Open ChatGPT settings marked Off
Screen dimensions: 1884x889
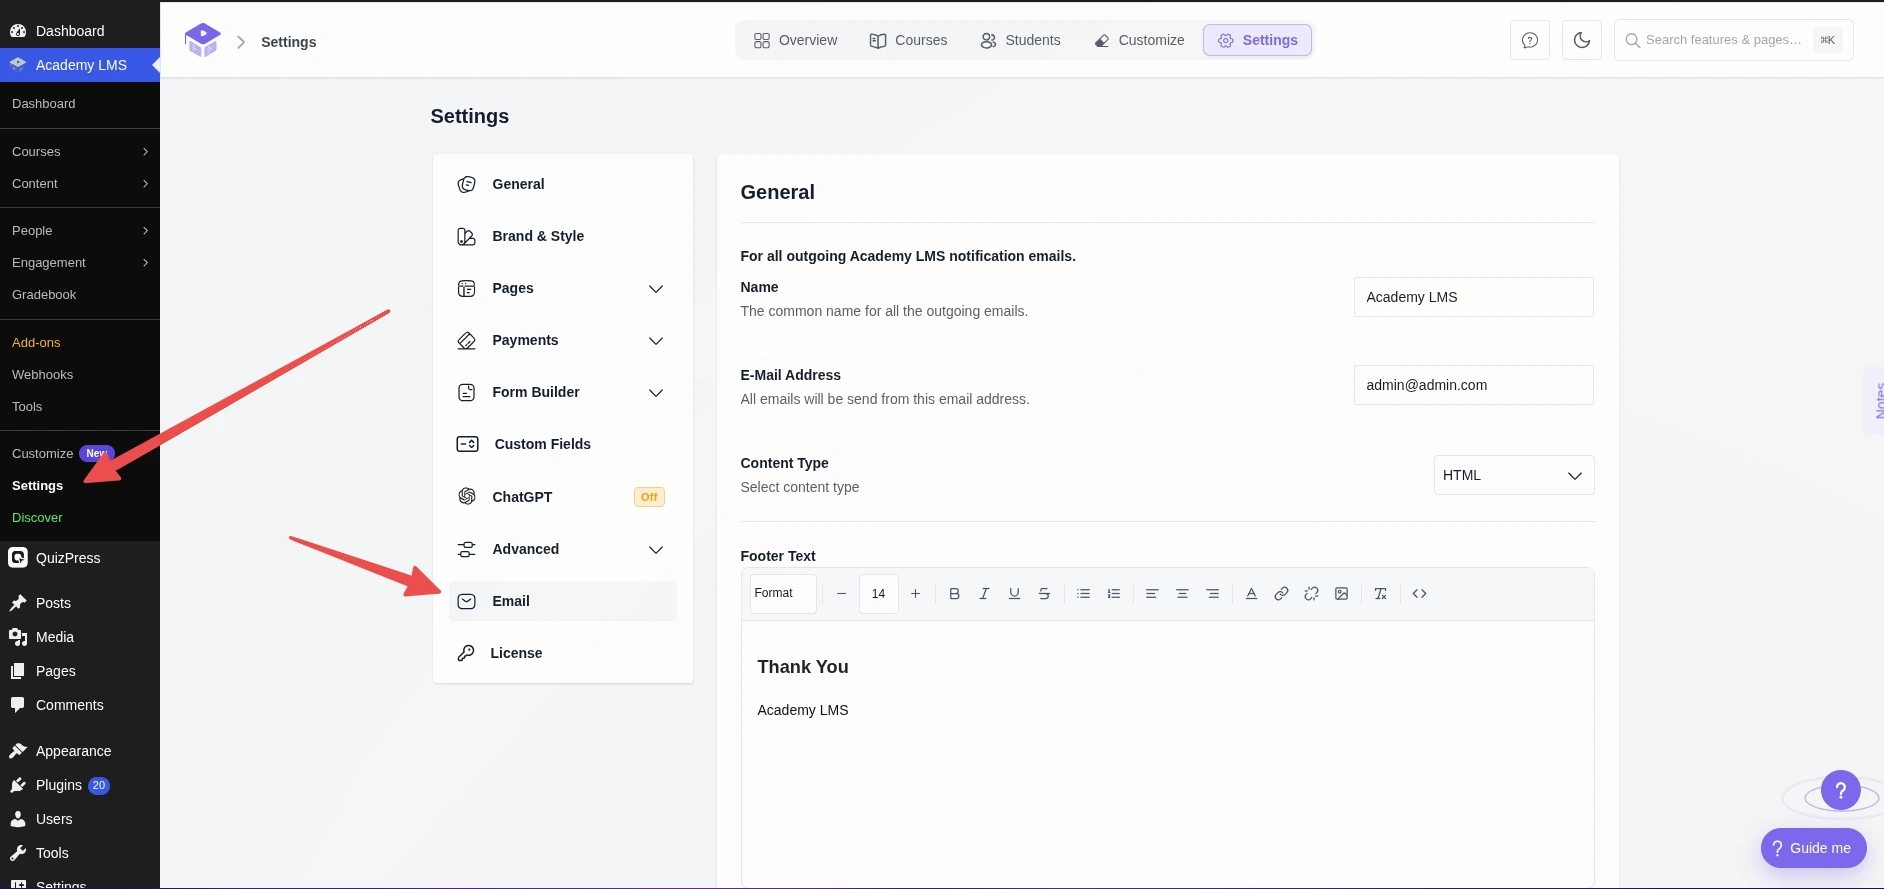click(562, 497)
